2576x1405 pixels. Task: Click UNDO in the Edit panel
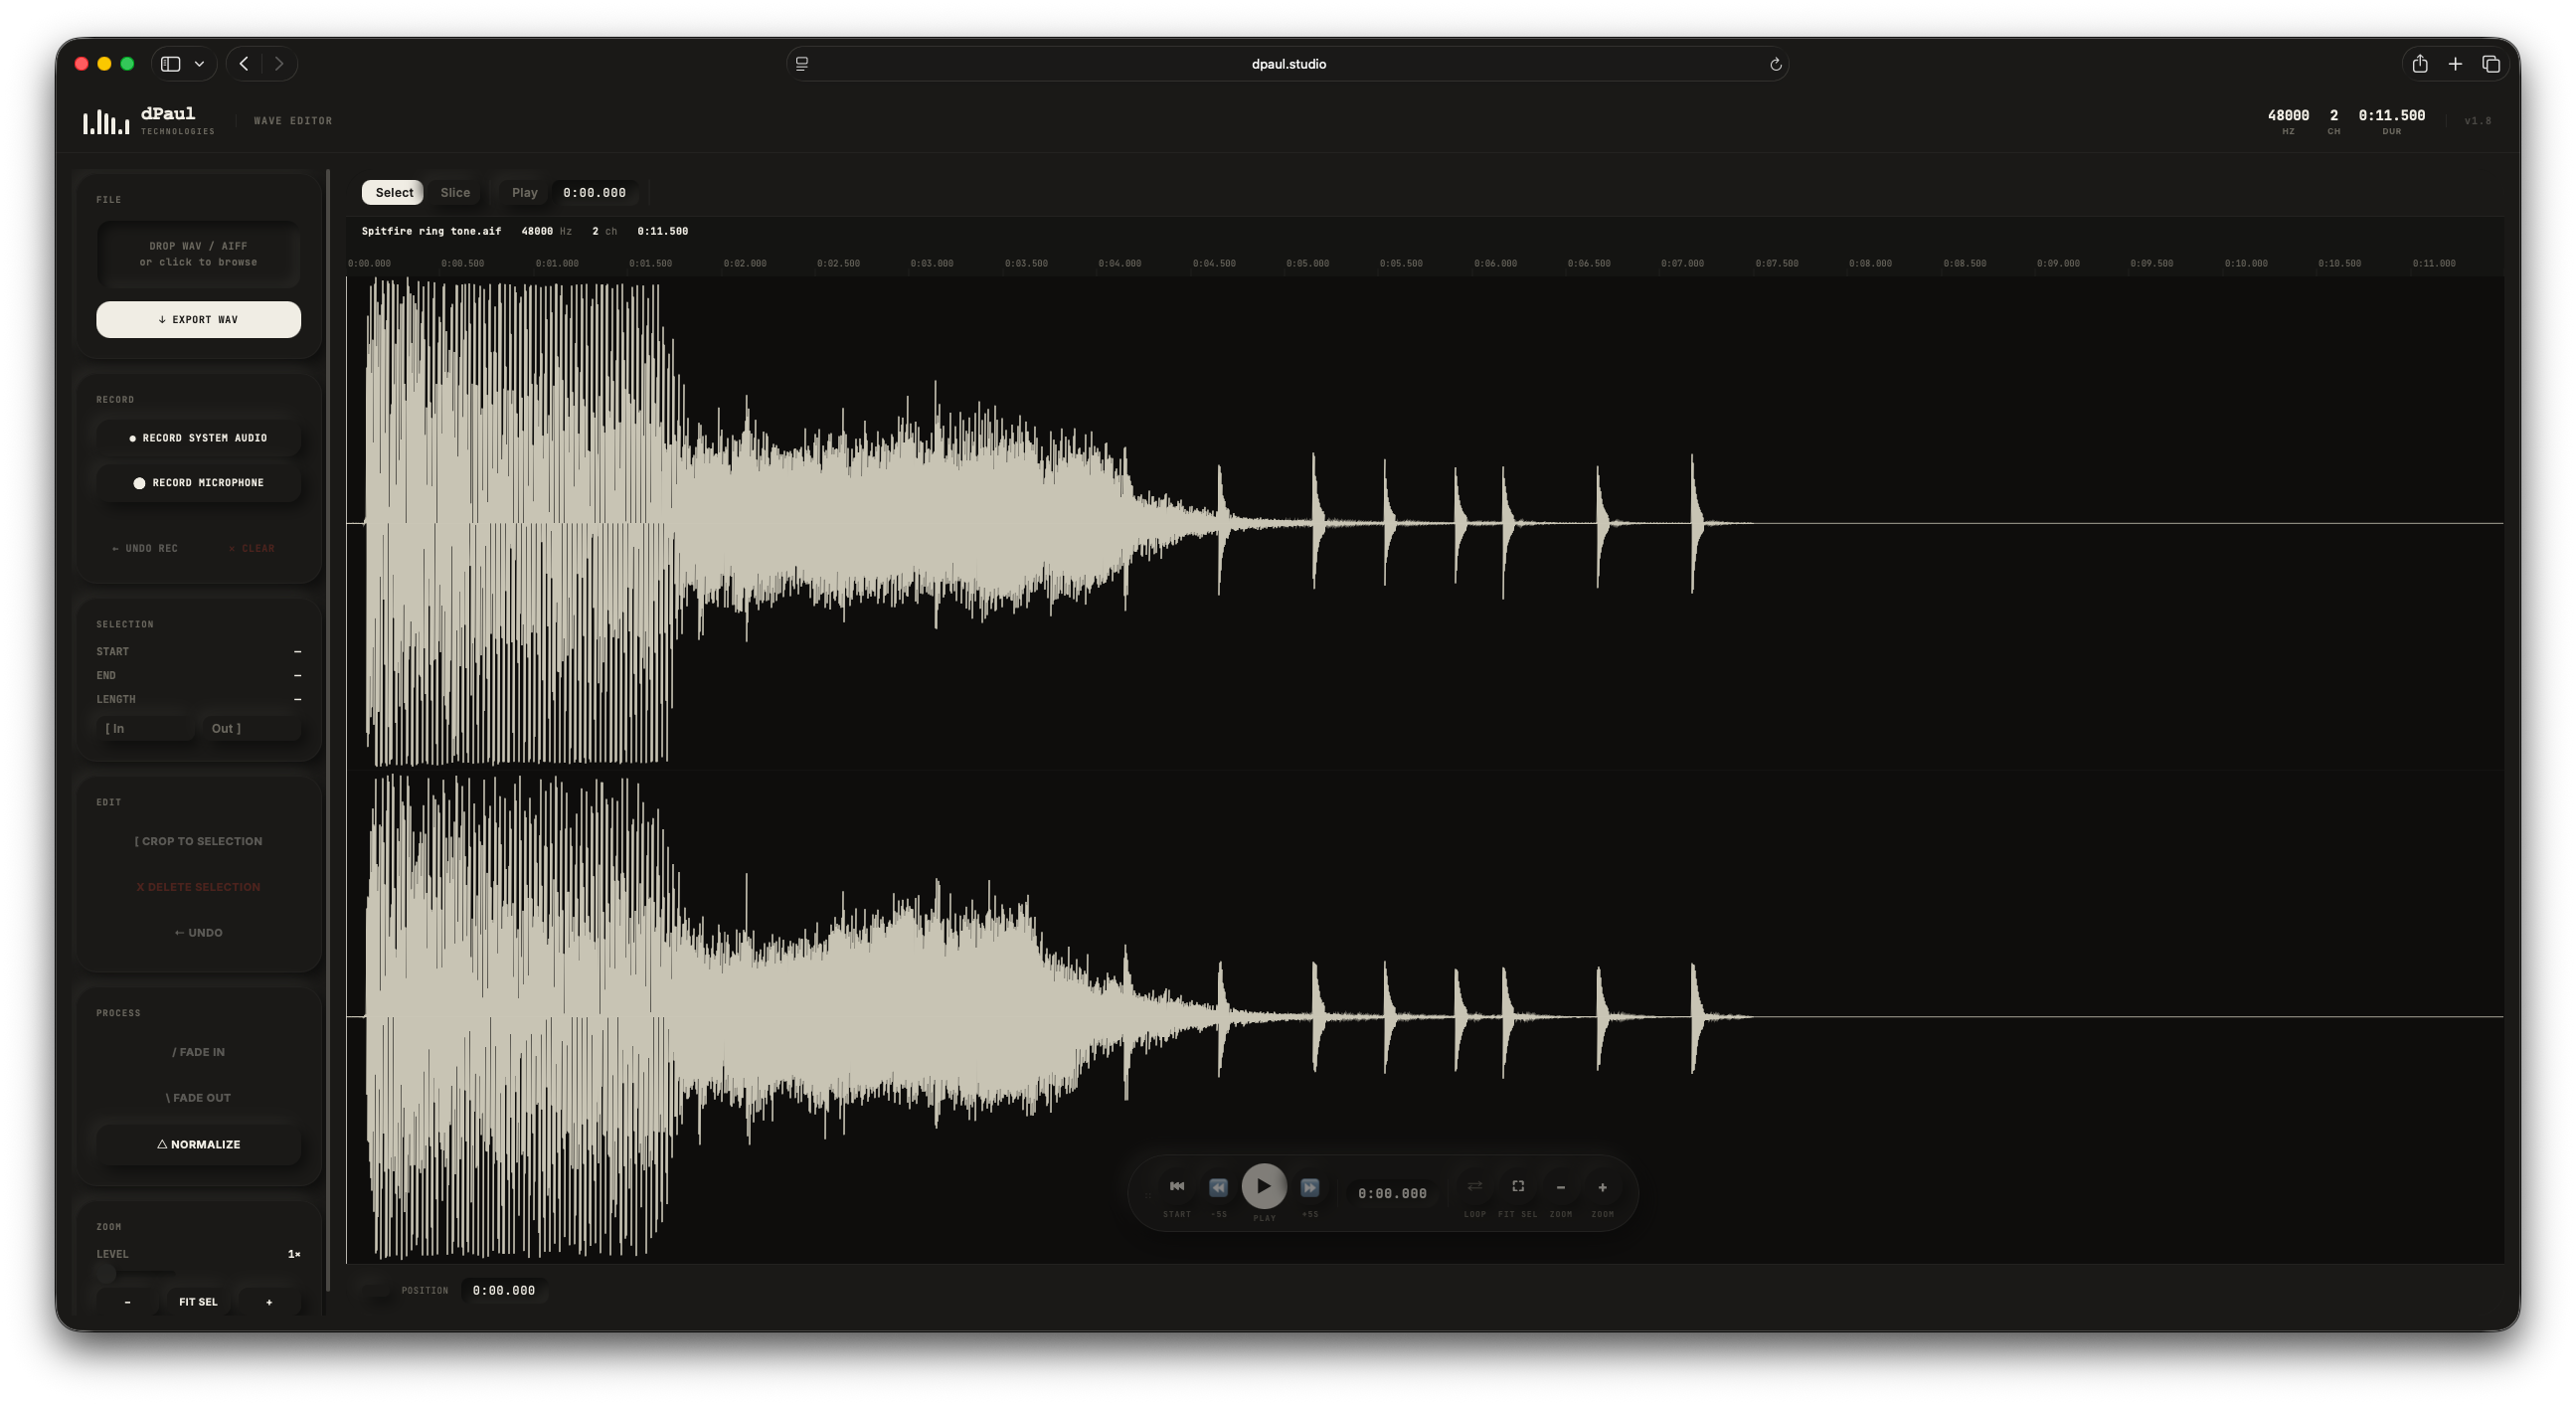[x=198, y=932]
